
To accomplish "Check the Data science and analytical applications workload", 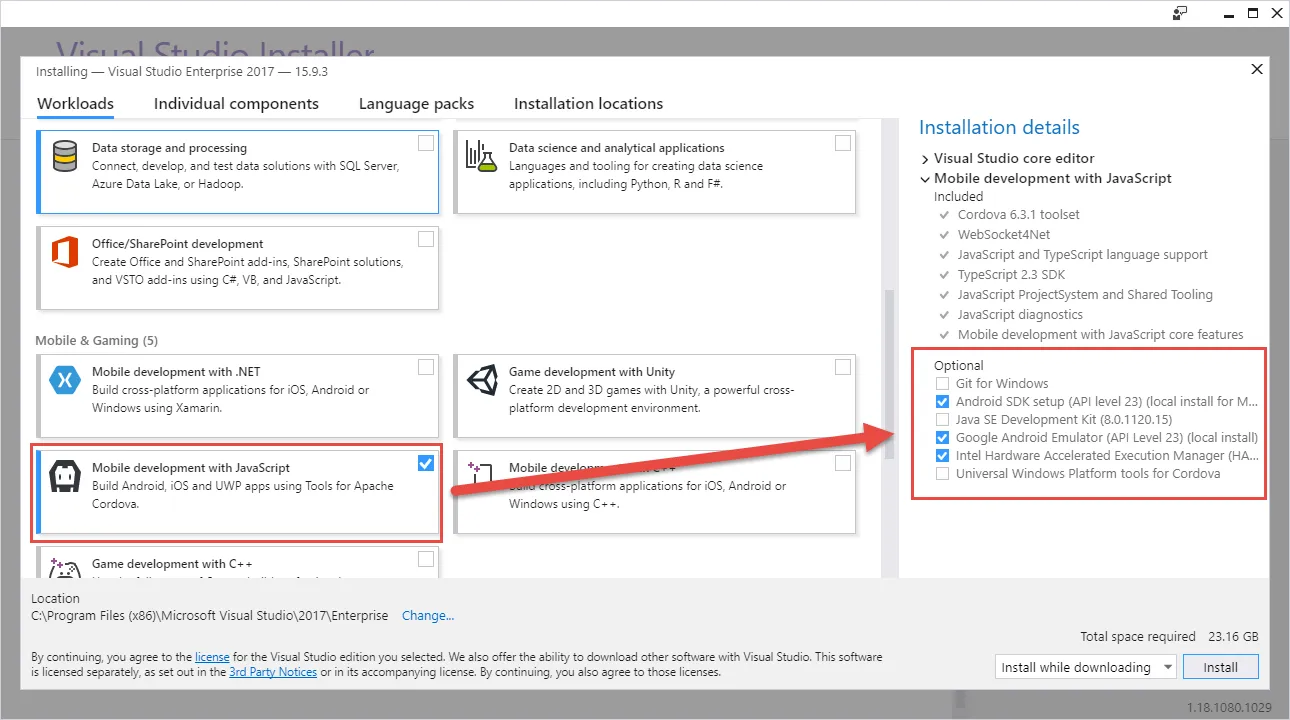I will [x=843, y=143].
